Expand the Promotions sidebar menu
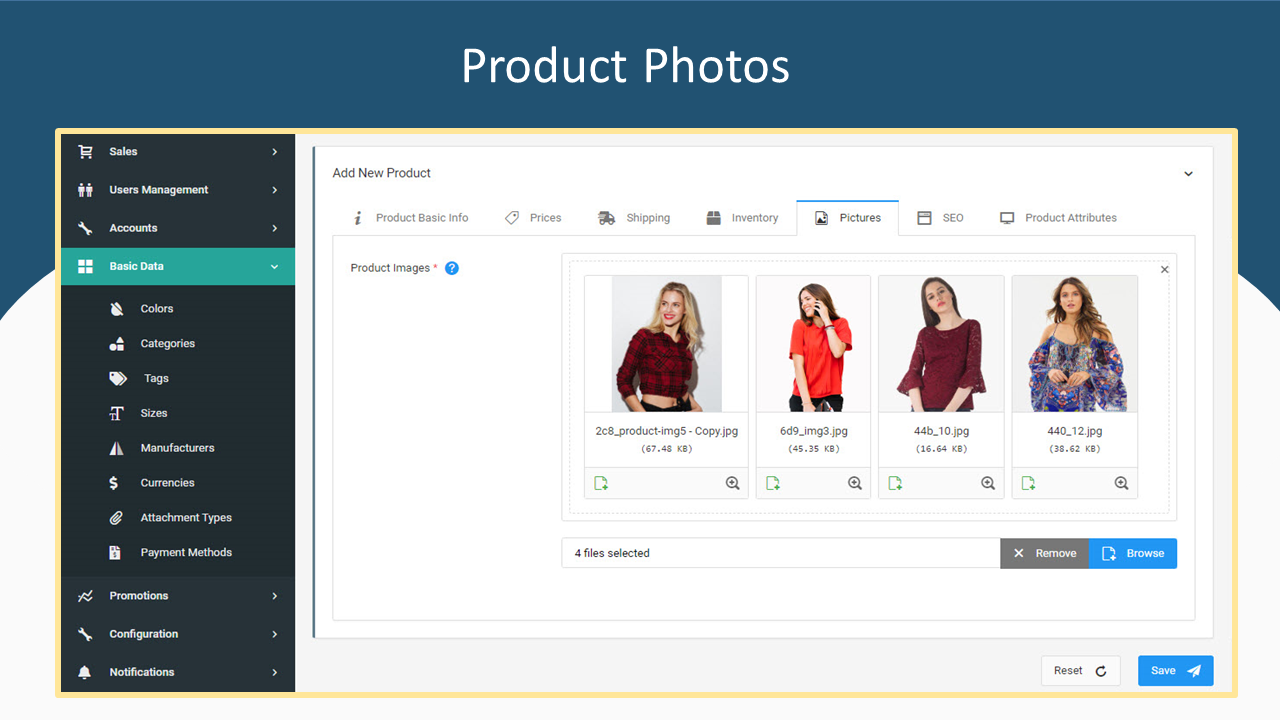The height and width of the screenshot is (720, 1280). click(178, 596)
